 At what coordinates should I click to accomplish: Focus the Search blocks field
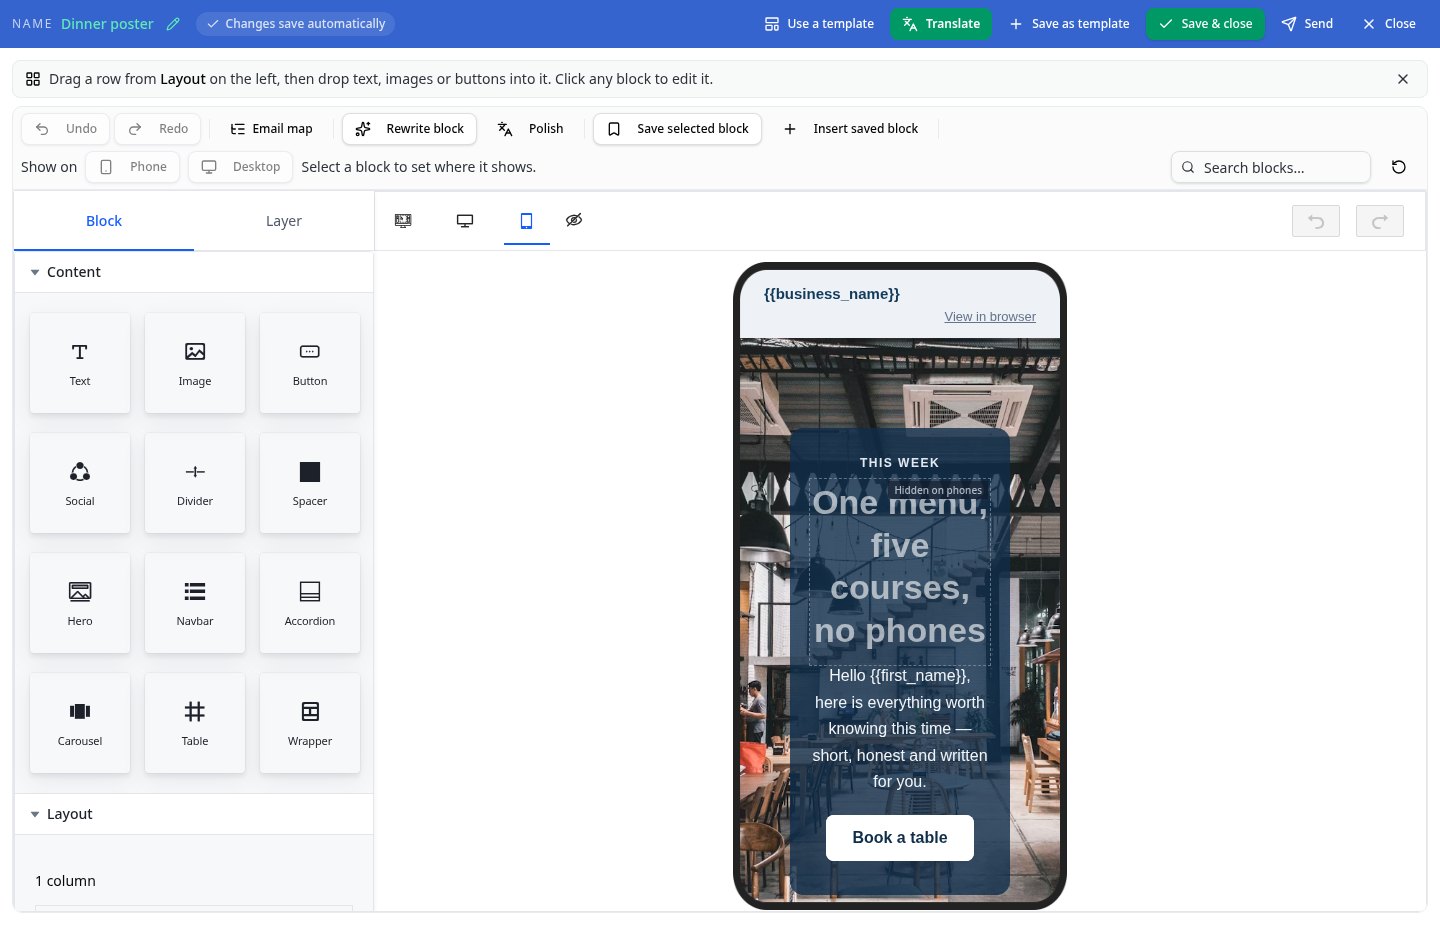coord(1271,167)
